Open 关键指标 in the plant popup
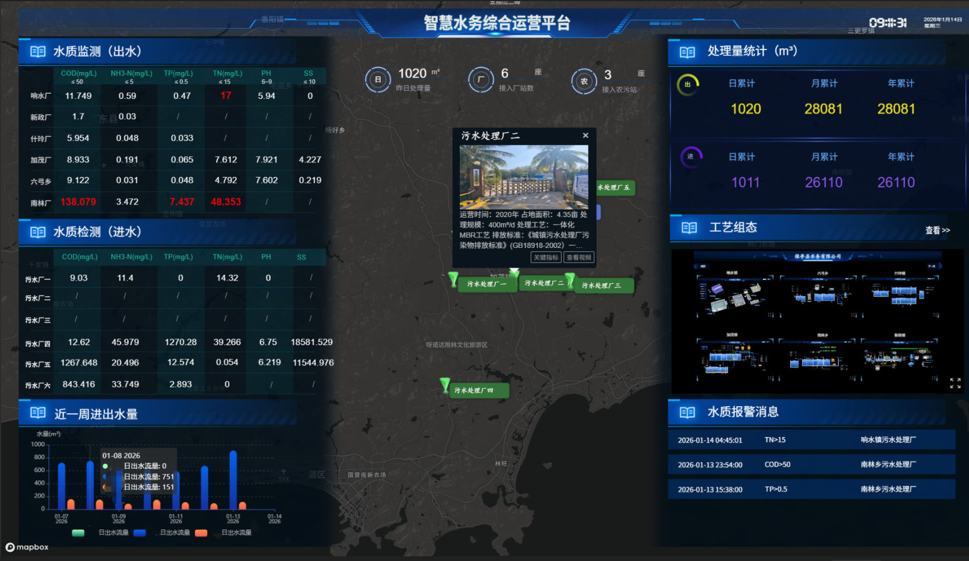The height and width of the screenshot is (561, 969). tap(546, 257)
